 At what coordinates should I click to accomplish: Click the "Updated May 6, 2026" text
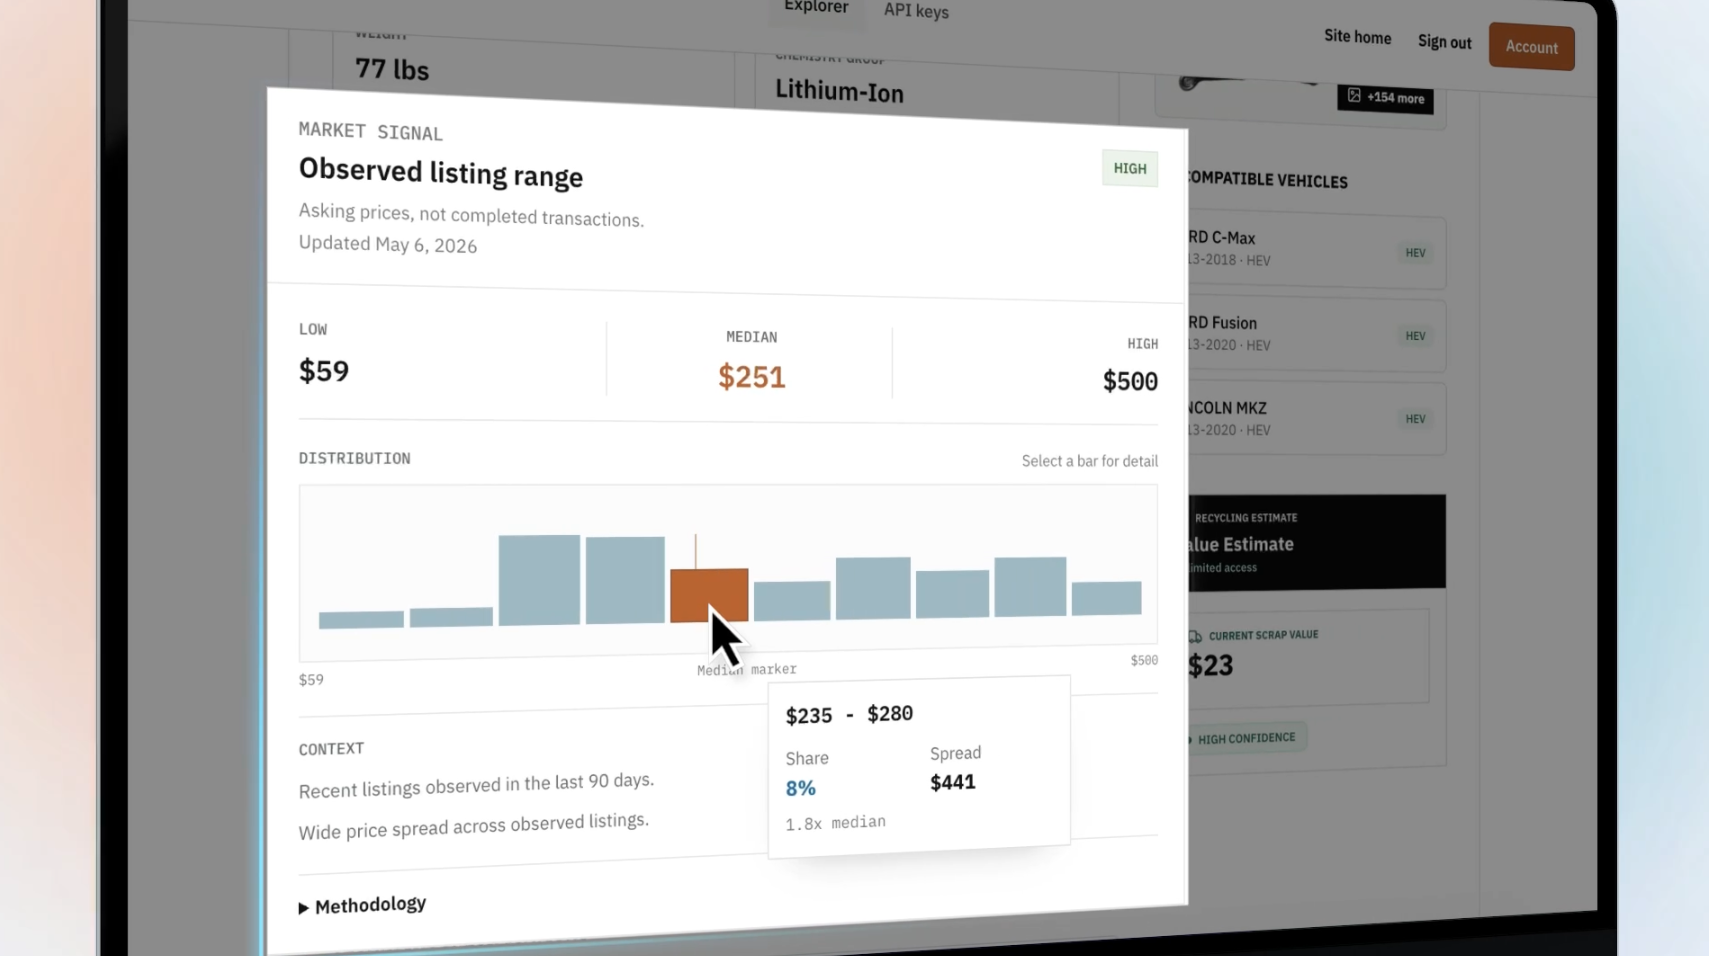(x=388, y=244)
